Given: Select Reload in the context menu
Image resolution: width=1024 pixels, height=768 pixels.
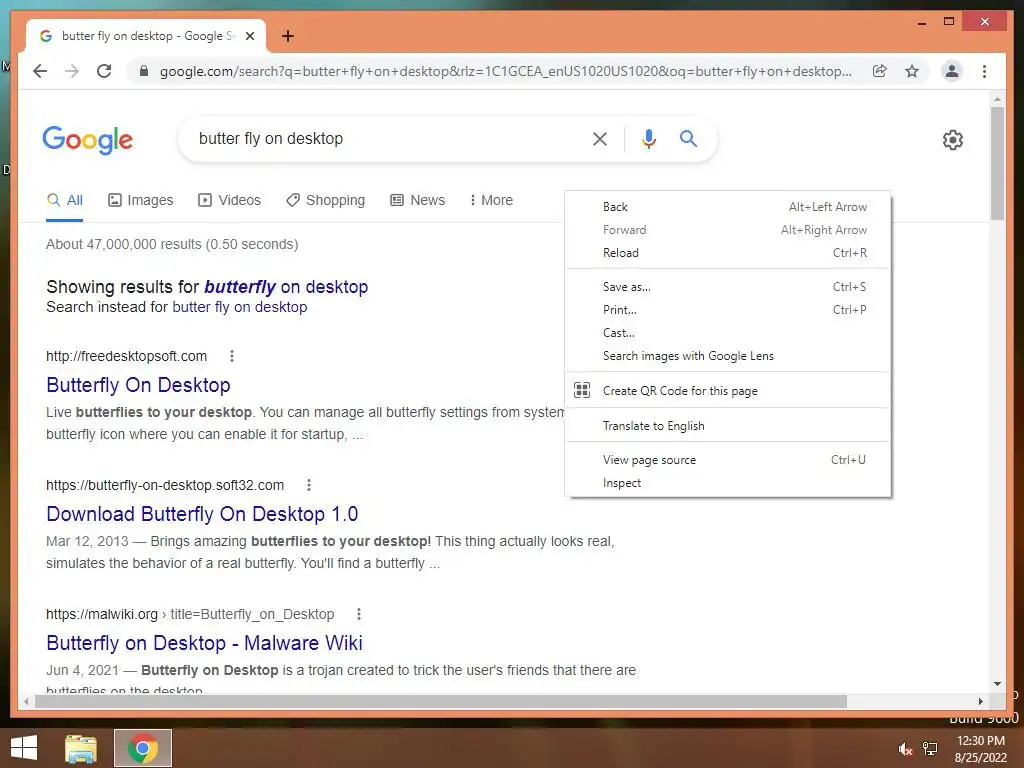Looking at the screenshot, I should click(728, 253).
